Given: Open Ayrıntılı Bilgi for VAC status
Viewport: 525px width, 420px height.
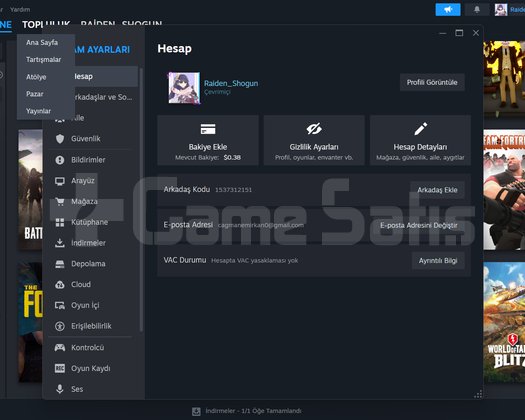Looking at the screenshot, I should [x=438, y=261].
